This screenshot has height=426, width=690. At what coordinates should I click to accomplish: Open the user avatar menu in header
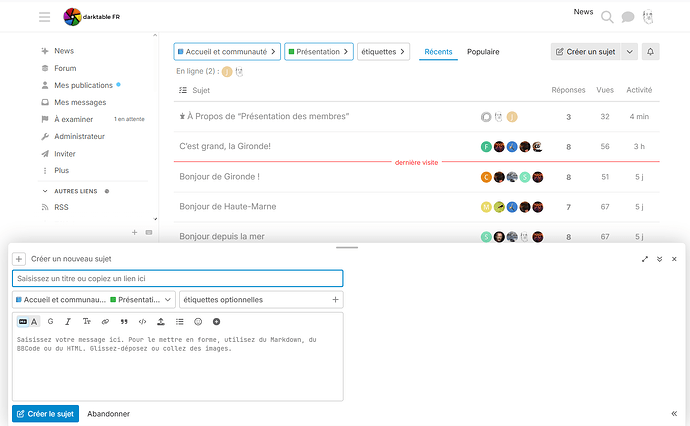pyautogui.click(x=648, y=17)
